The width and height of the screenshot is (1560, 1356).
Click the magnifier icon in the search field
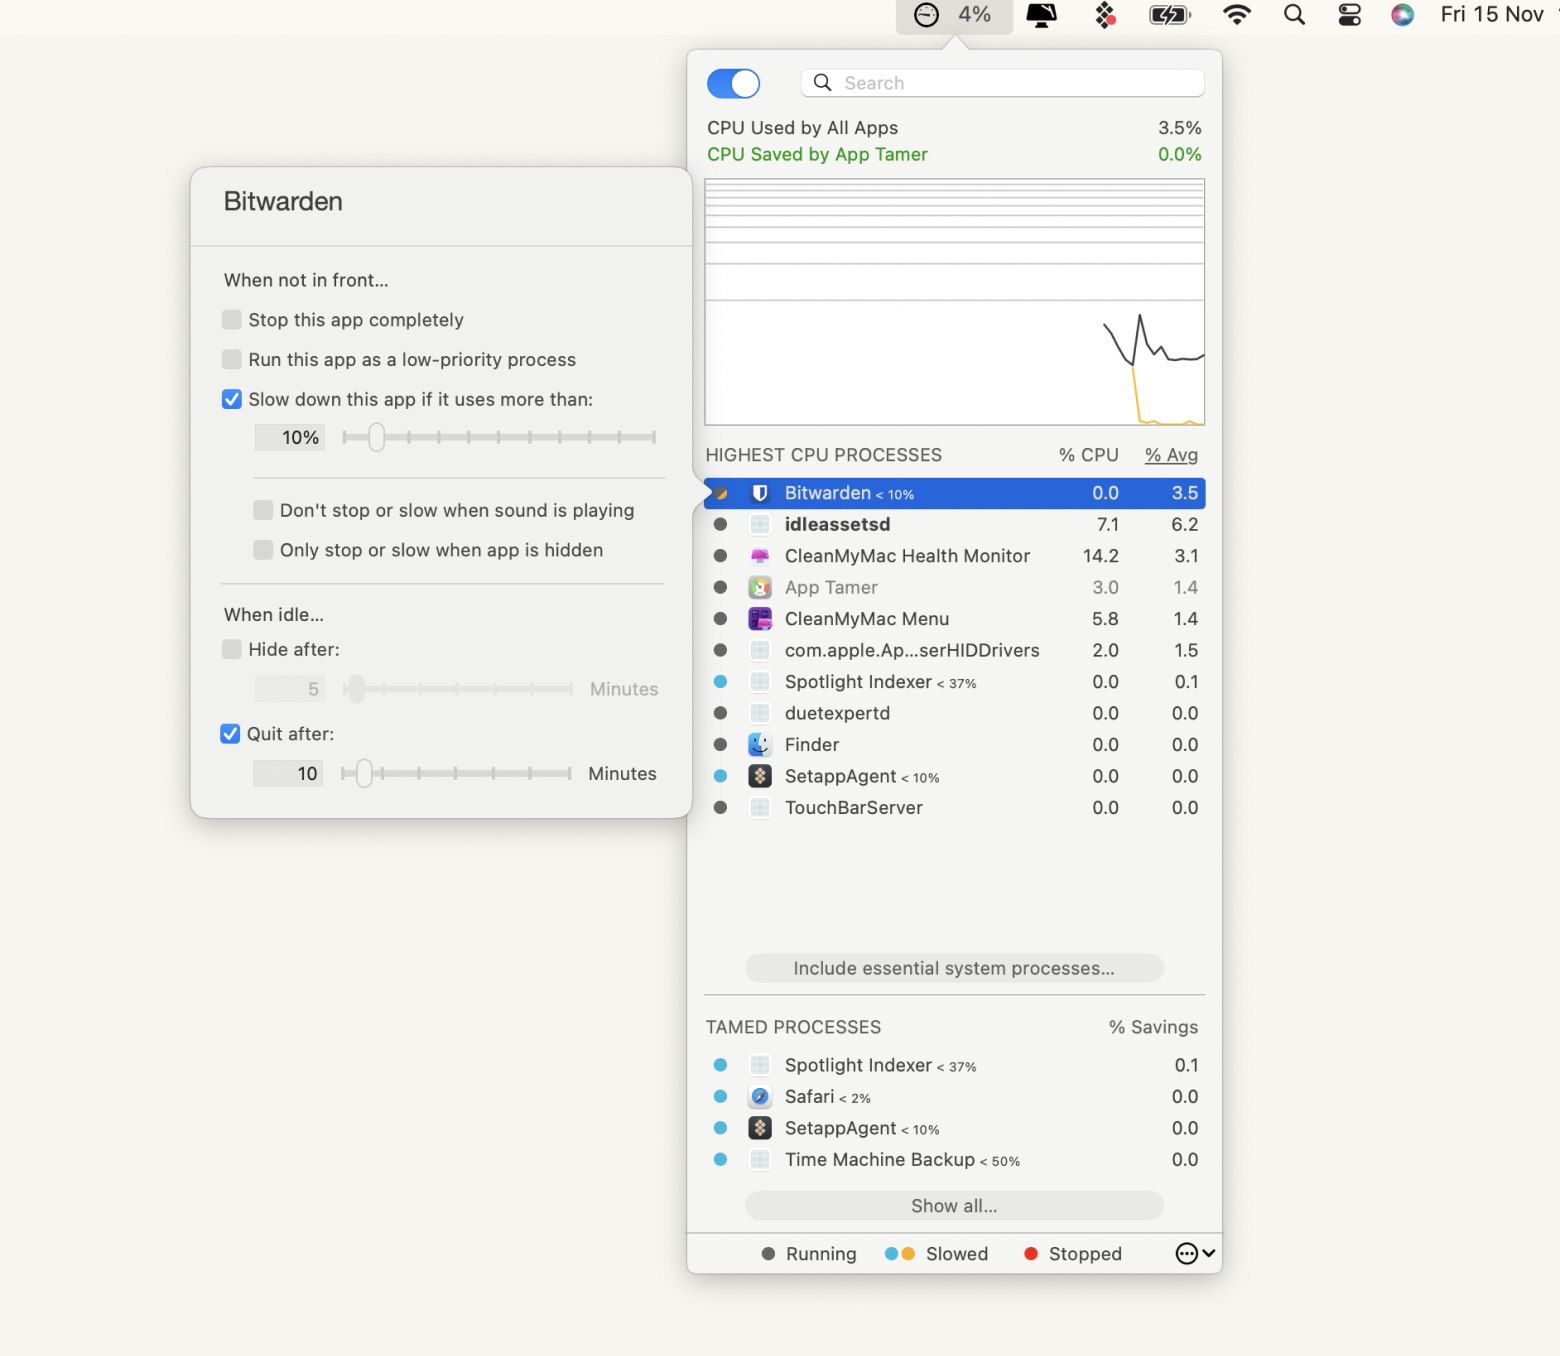pos(822,83)
